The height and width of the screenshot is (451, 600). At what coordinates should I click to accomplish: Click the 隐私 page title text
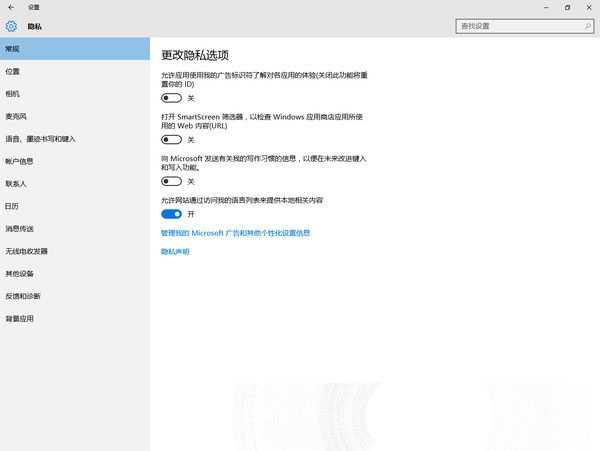34,26
